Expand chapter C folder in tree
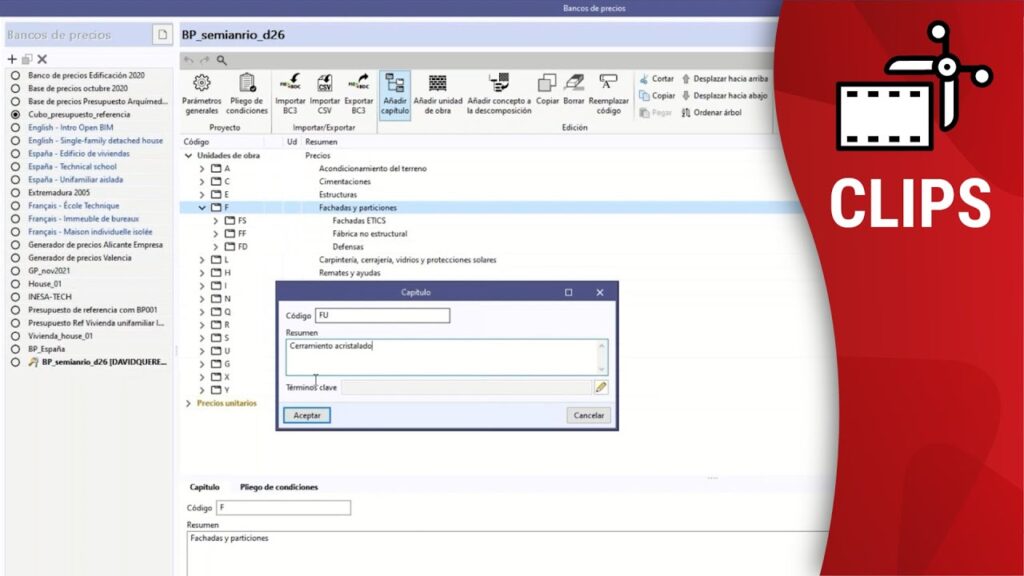 202,182
